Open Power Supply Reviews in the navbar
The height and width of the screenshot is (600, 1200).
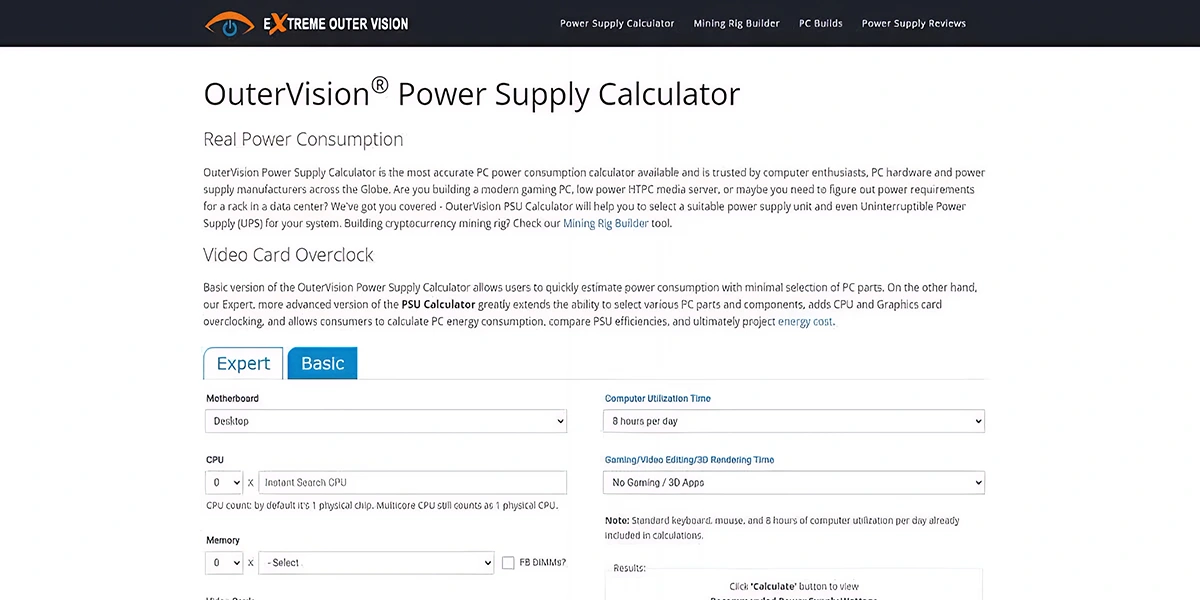[914, 23]
